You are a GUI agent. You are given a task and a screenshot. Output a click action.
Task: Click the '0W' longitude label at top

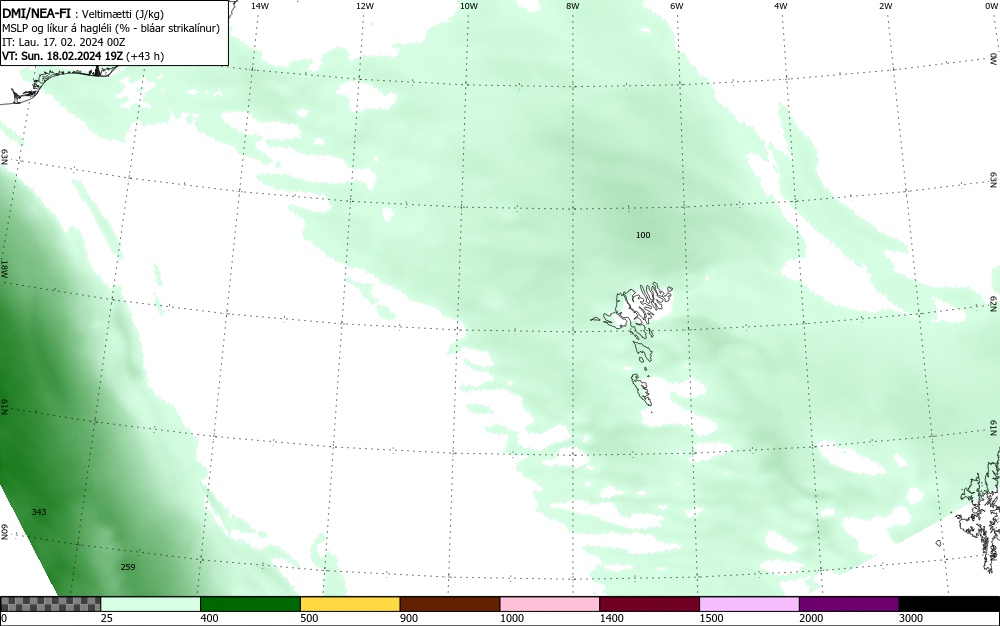(990, 6)
